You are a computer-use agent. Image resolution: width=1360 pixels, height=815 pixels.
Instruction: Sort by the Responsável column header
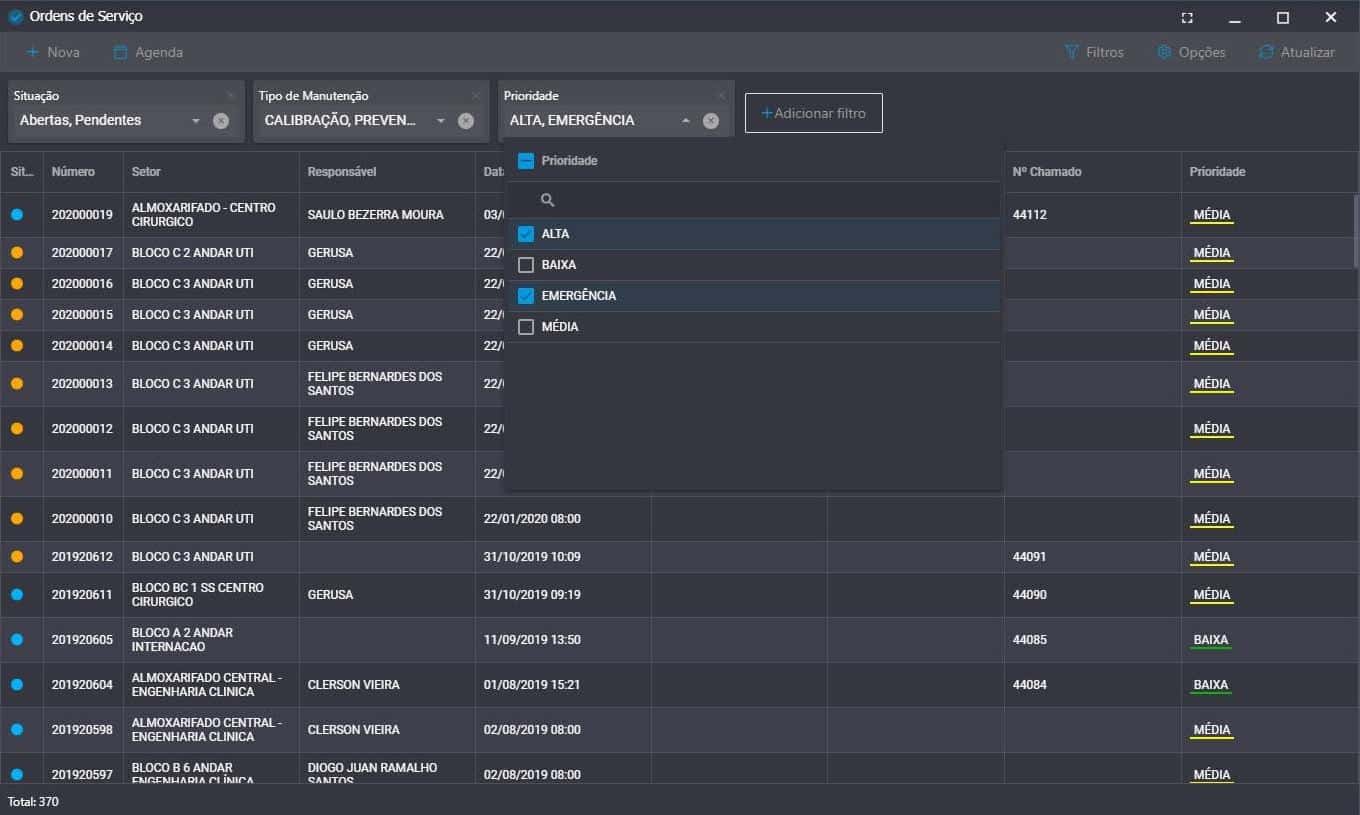342,172
